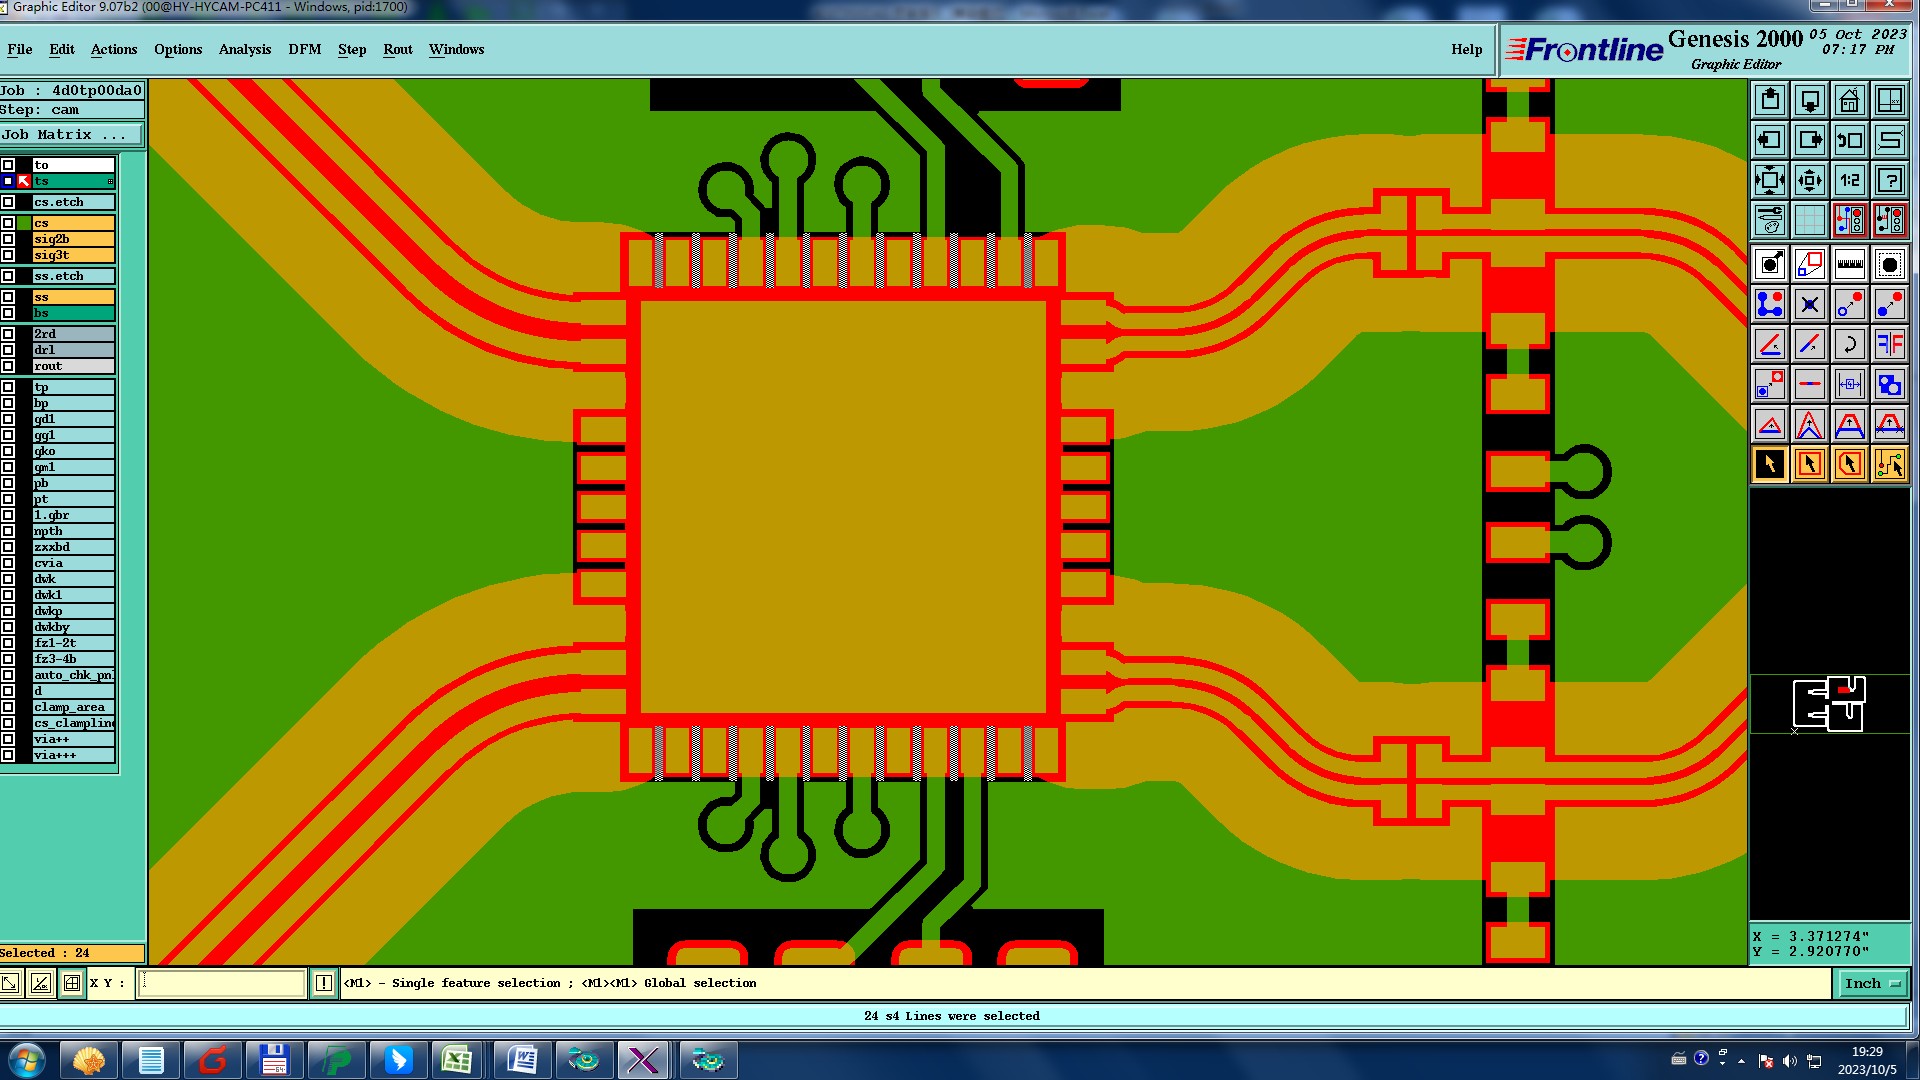This screenshot has width=1920, height=1080.
Task: Click the help question mark toolbar icon
Action: point(1889,180)
